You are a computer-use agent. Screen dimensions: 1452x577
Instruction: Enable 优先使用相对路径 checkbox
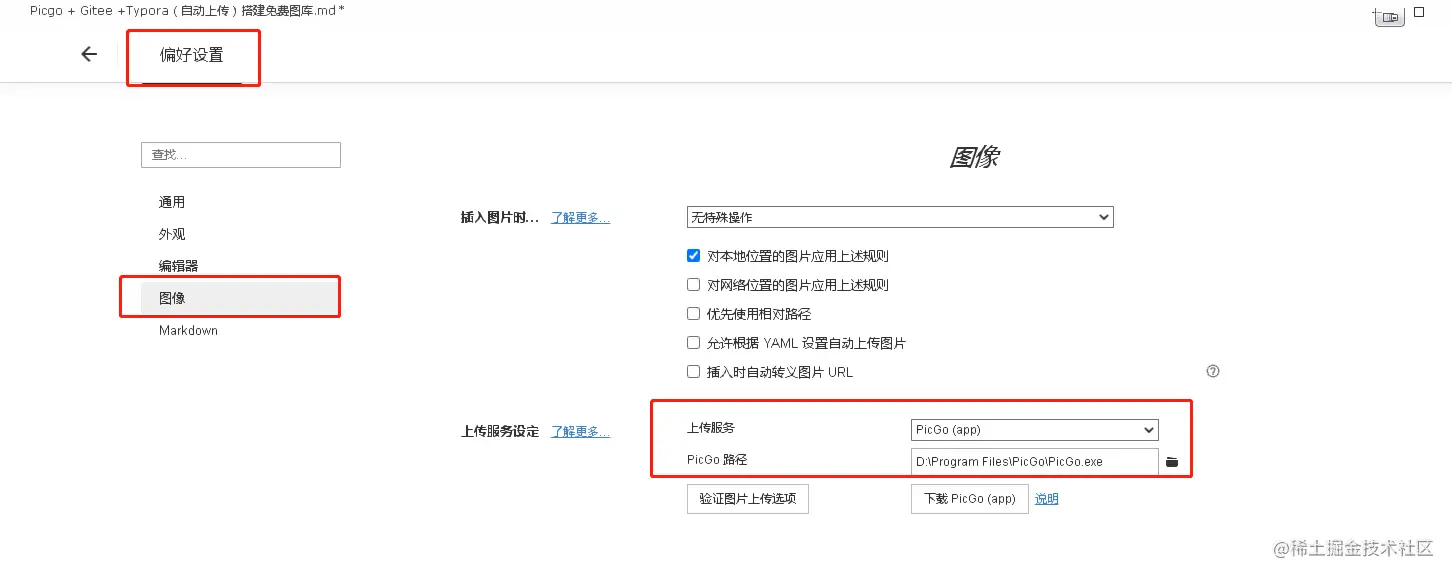[694, 314]
